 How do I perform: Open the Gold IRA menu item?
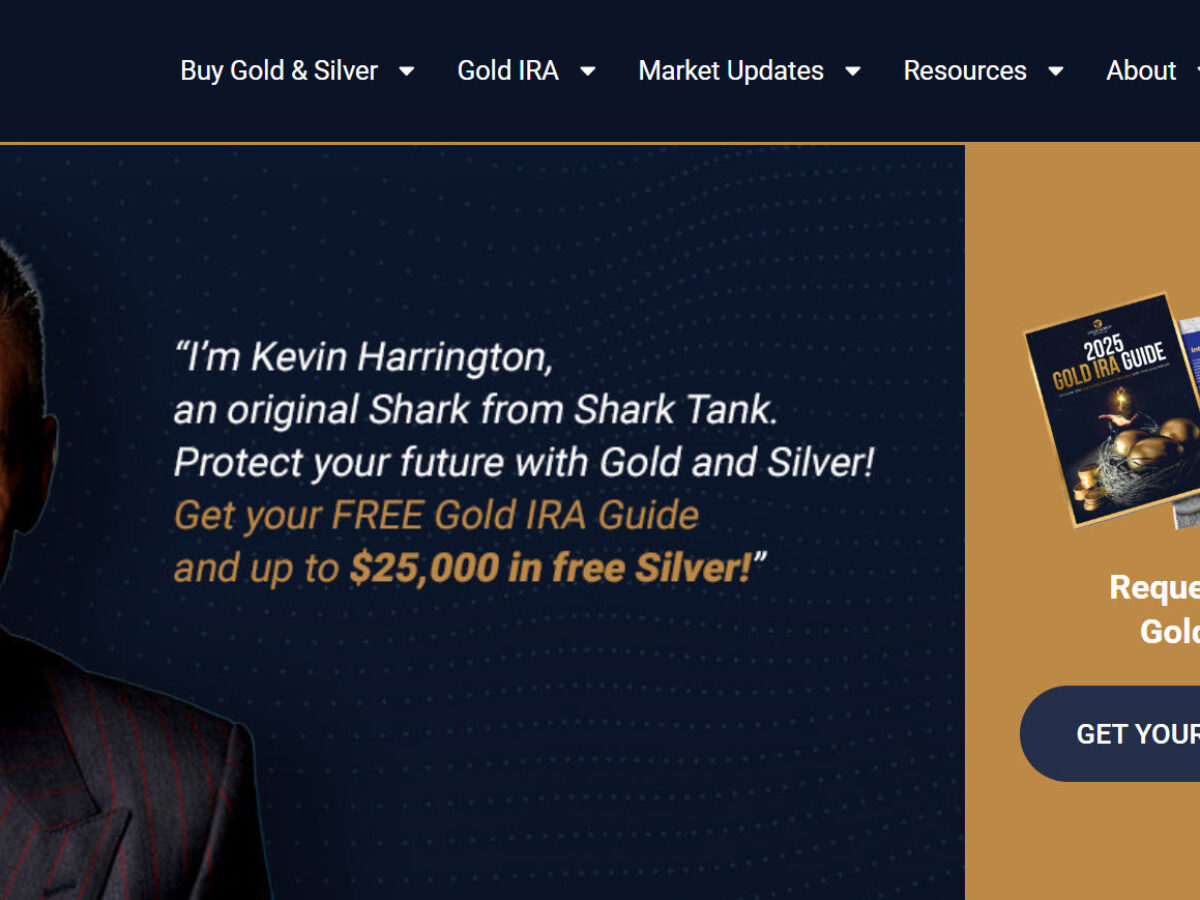[x=508, y=71]
